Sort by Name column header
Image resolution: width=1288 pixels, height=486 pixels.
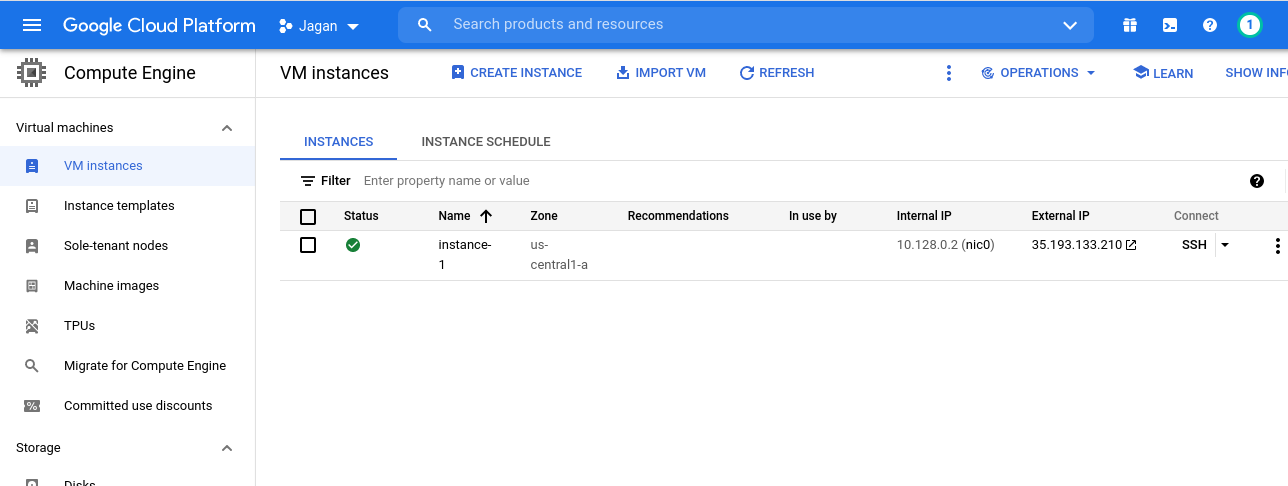pos(454,216)
